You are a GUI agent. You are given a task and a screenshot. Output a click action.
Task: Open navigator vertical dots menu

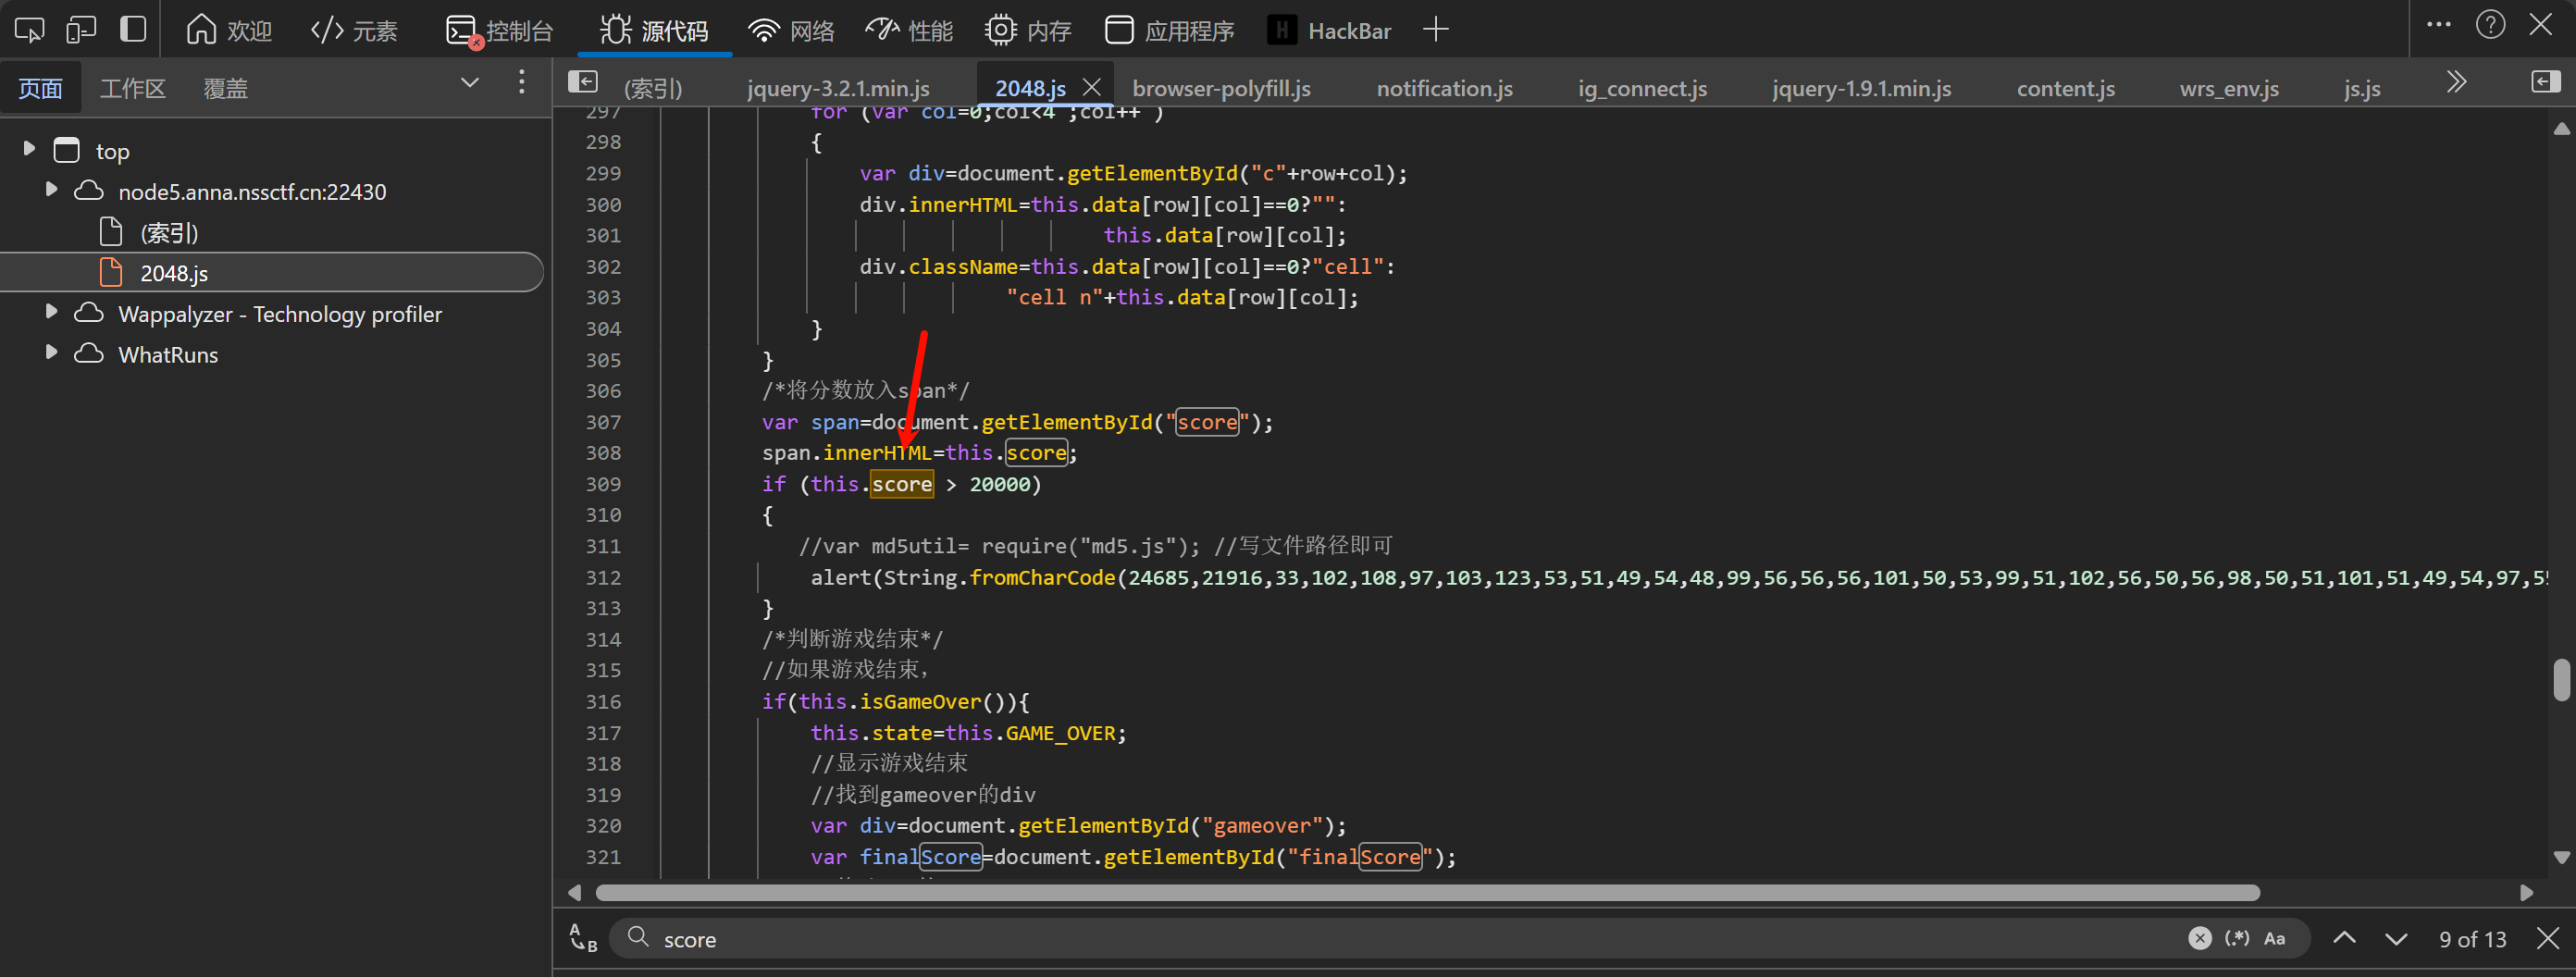[x=521, y=83]
